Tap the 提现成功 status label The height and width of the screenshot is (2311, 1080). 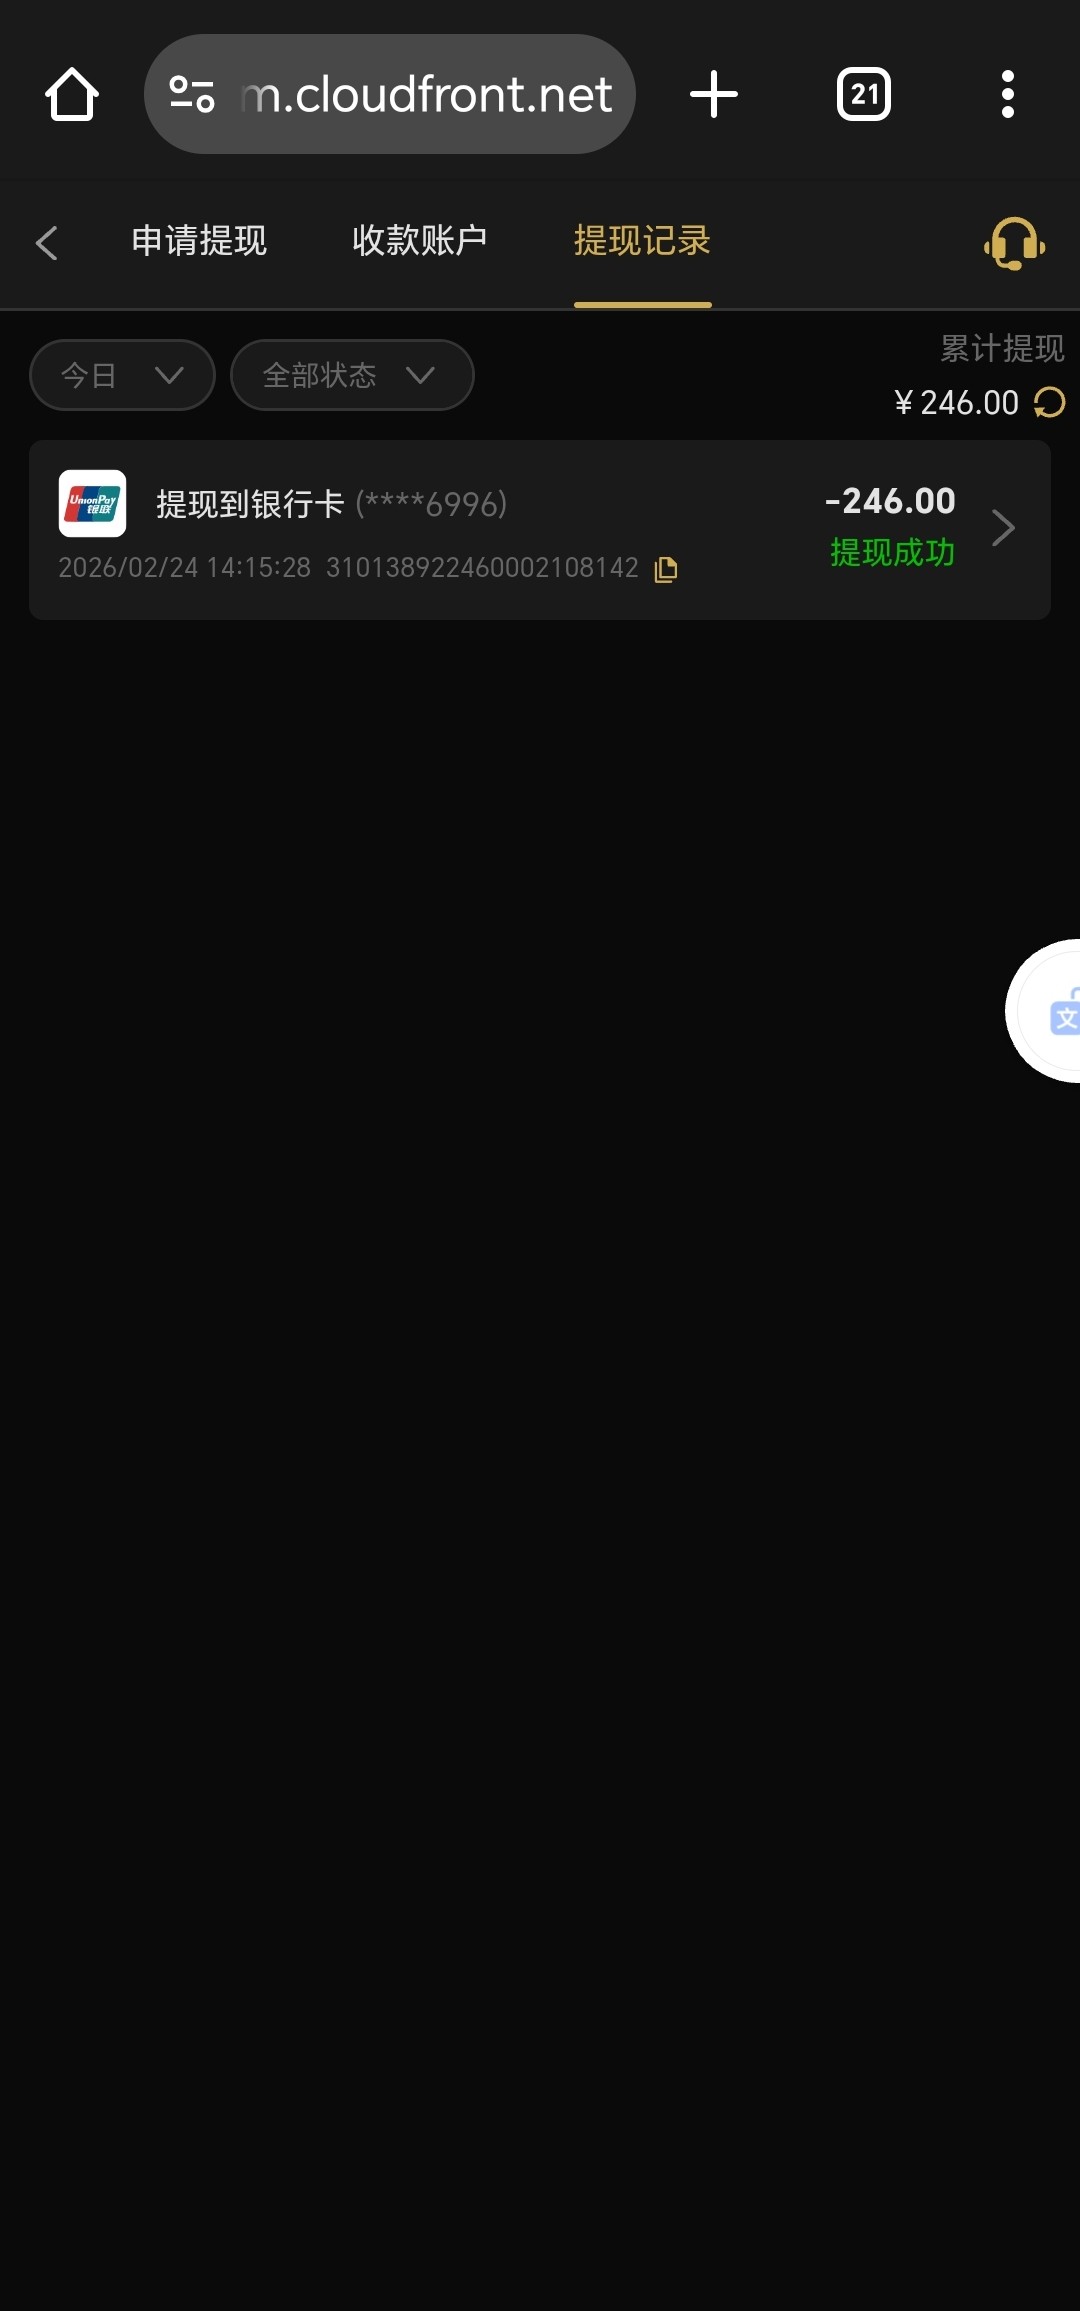pyautogui.click(x=892, y=553)
